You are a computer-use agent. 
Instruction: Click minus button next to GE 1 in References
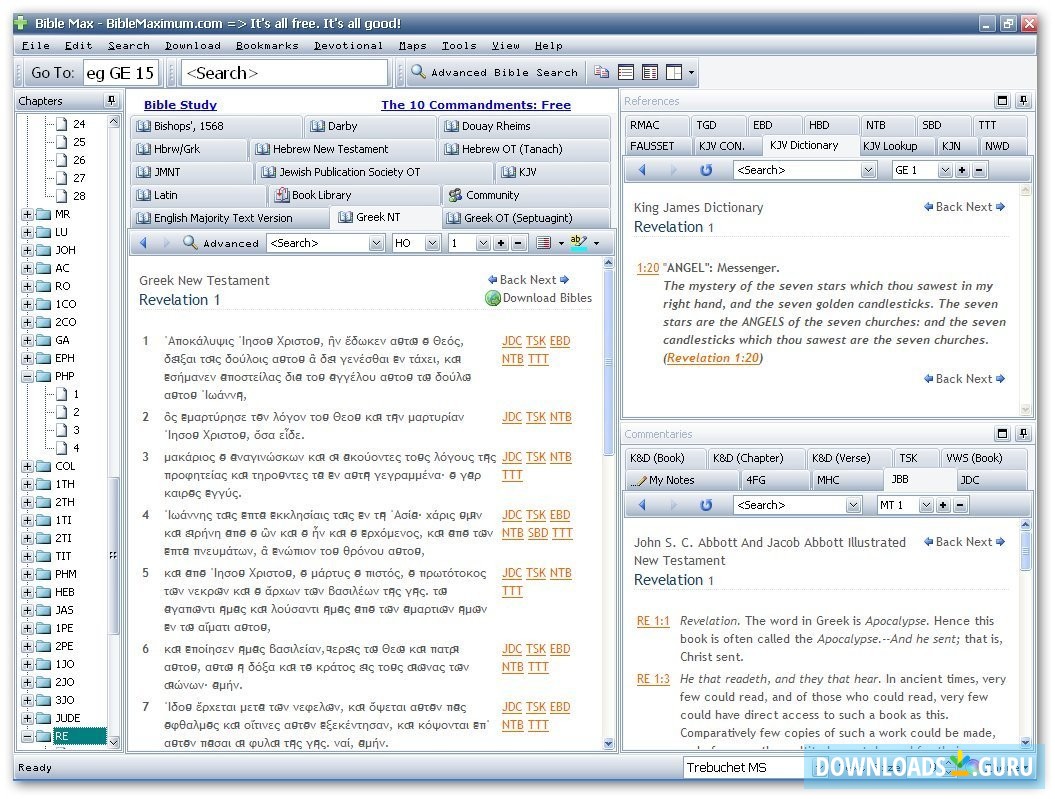(x=980, y=171)
